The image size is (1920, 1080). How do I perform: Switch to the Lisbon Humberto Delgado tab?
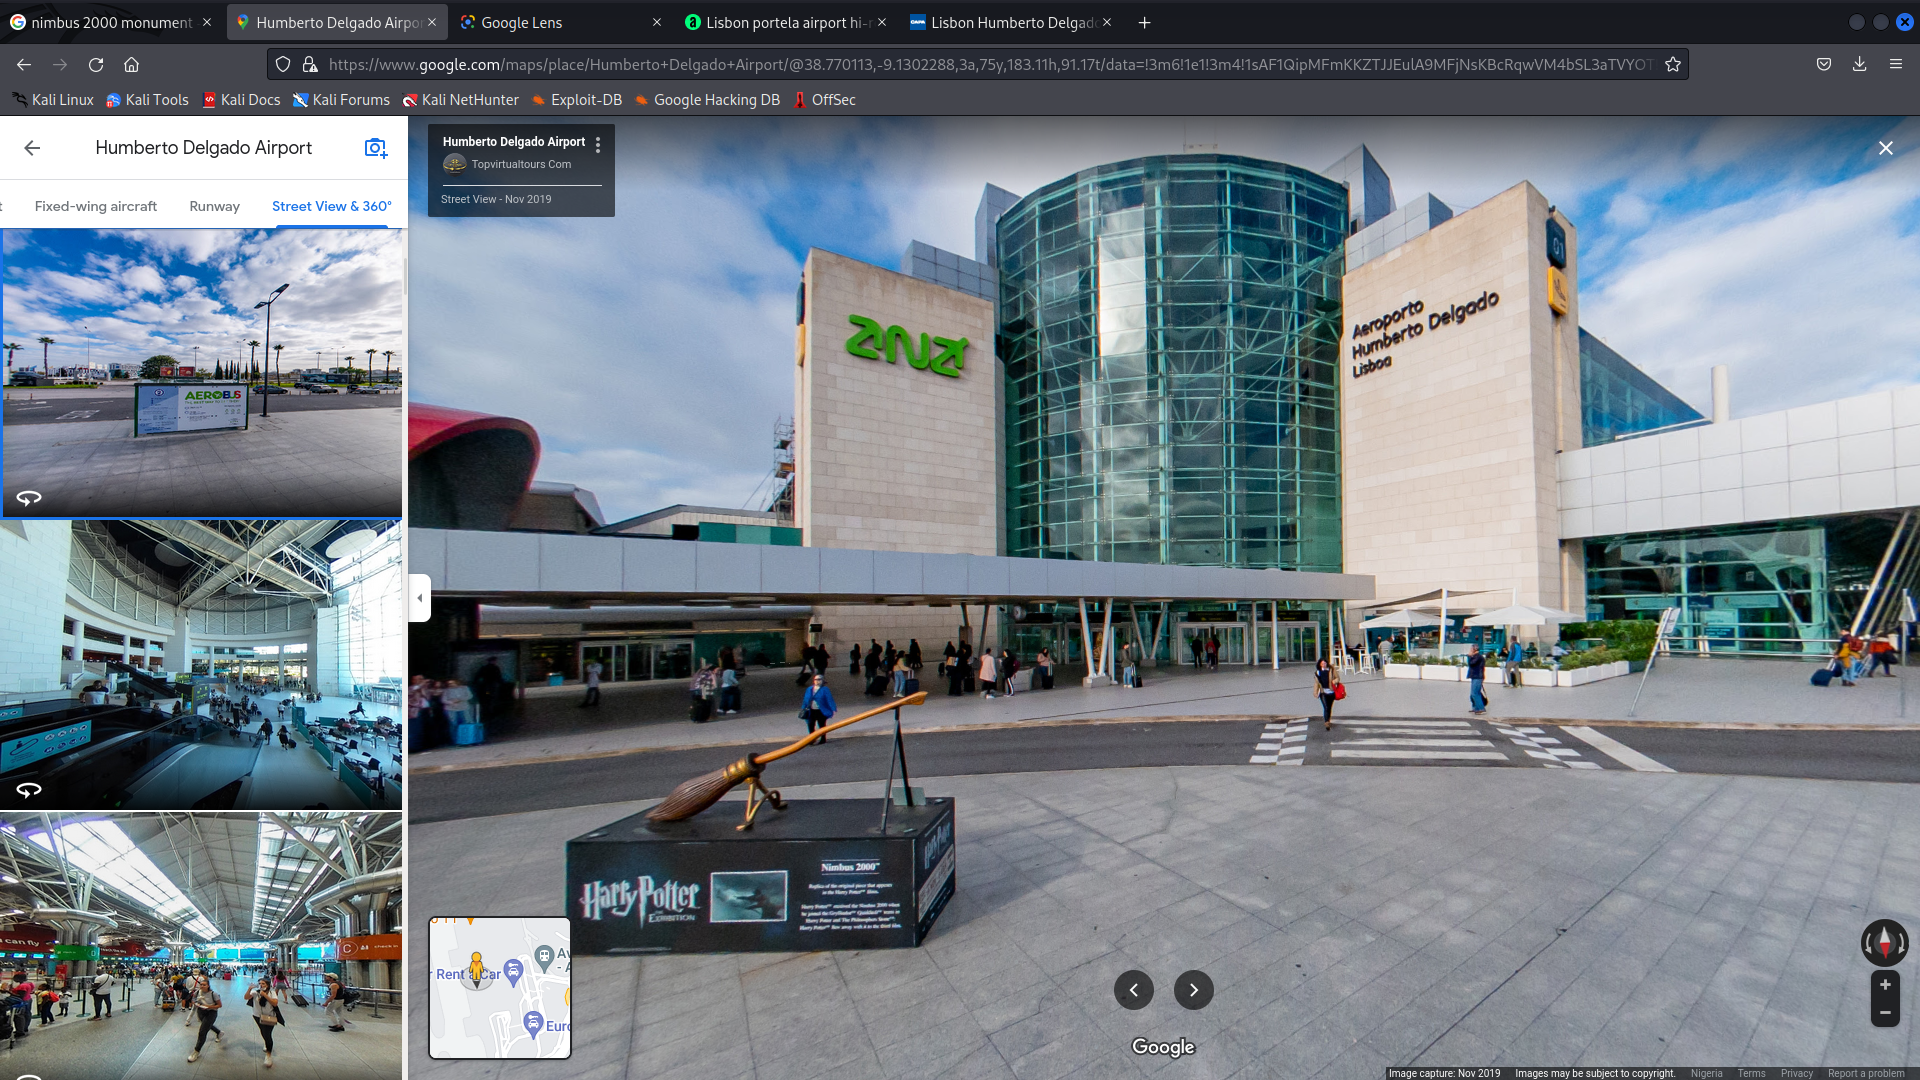(x=1010, y=22)
